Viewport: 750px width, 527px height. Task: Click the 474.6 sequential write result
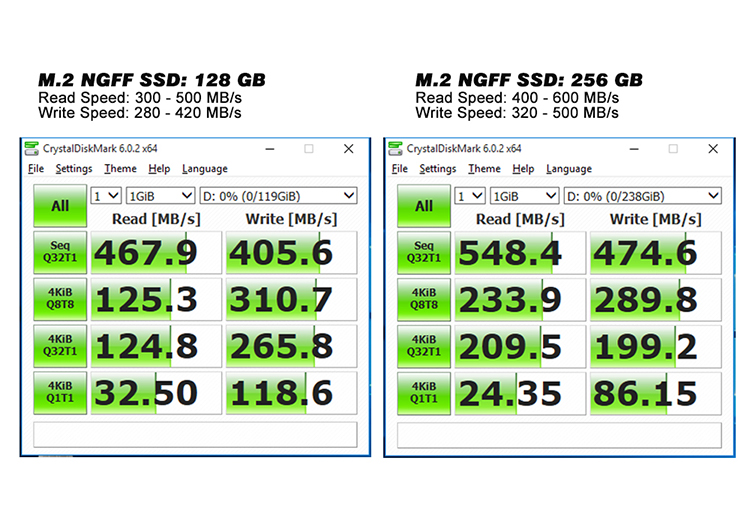click(x=656, y=253)
